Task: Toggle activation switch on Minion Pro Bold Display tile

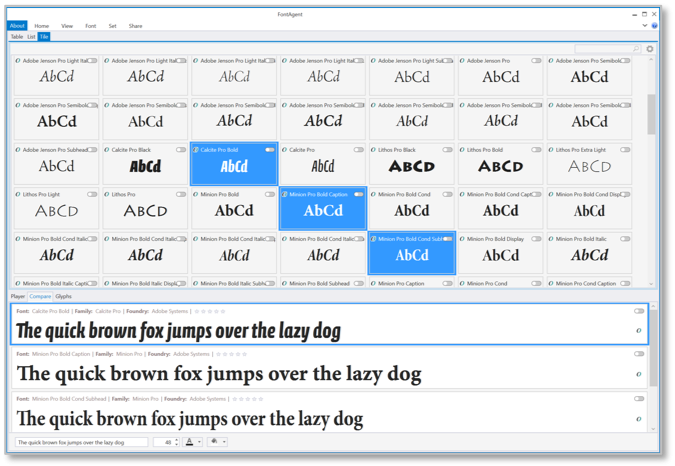Action: click(536, 239)
